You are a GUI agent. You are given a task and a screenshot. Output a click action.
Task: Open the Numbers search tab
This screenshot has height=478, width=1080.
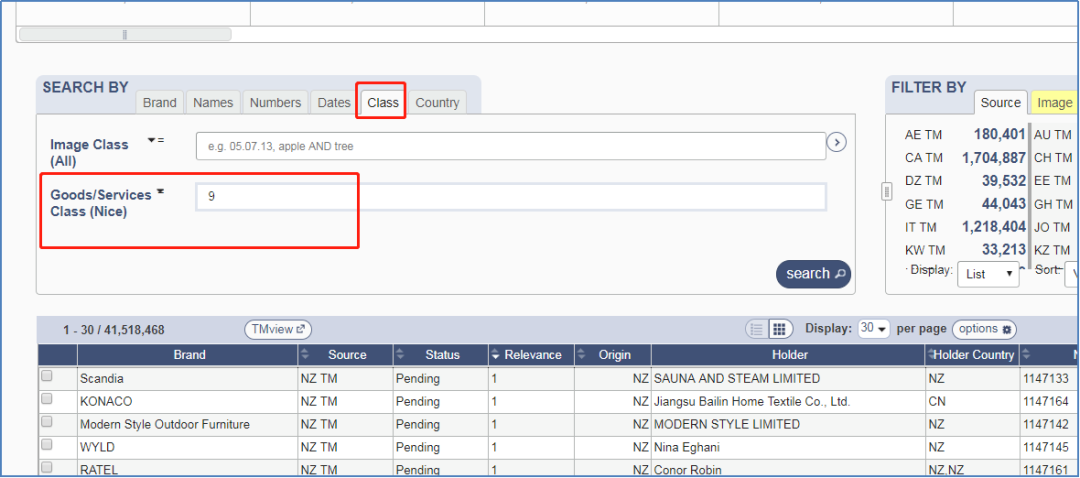[276, 103]
